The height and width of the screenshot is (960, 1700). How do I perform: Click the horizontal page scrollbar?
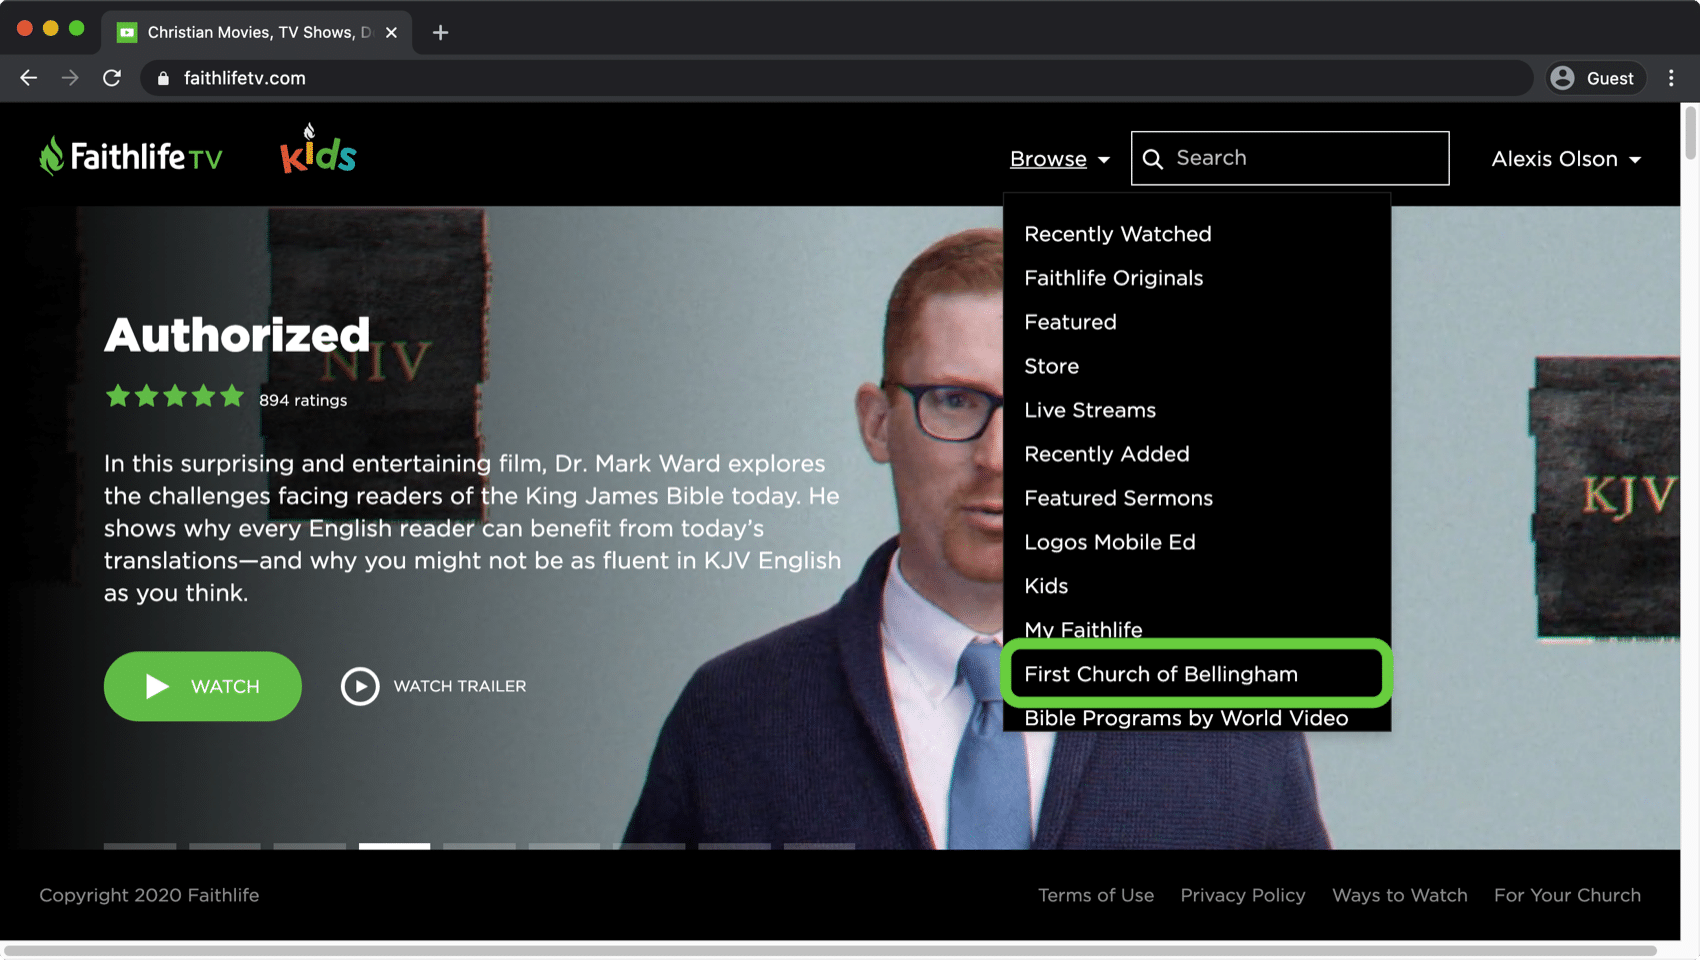830,950
